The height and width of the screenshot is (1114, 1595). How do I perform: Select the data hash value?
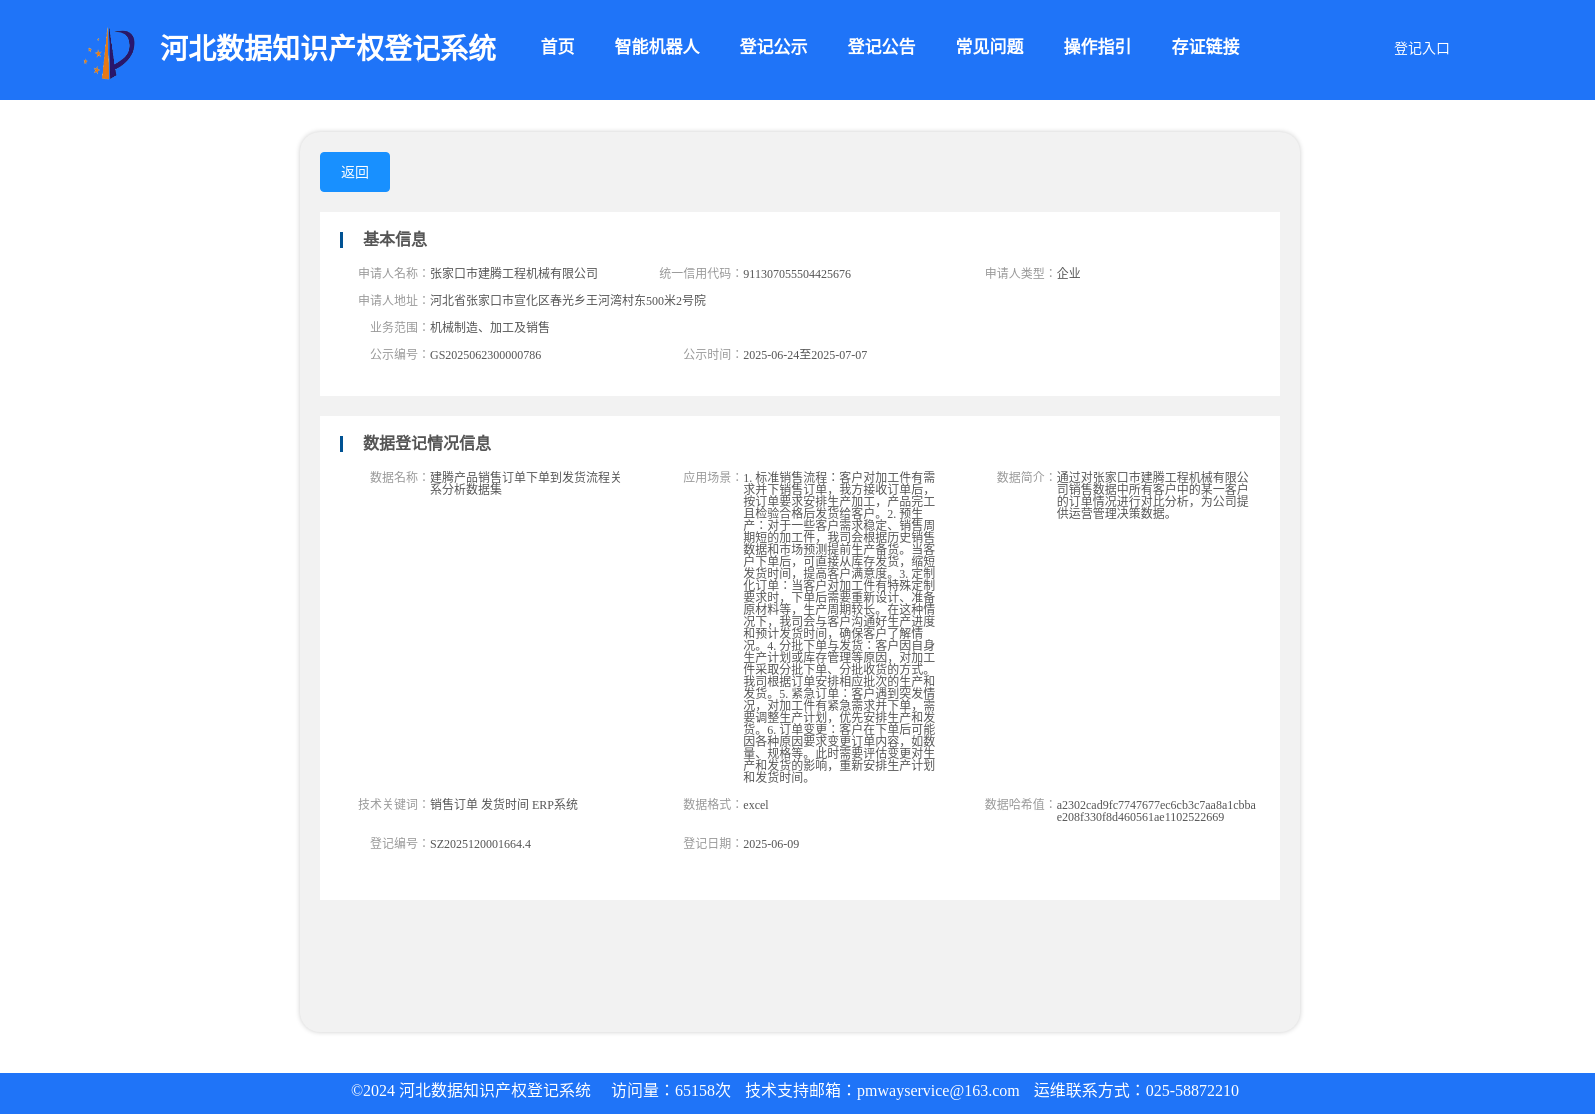point(1156,811)
